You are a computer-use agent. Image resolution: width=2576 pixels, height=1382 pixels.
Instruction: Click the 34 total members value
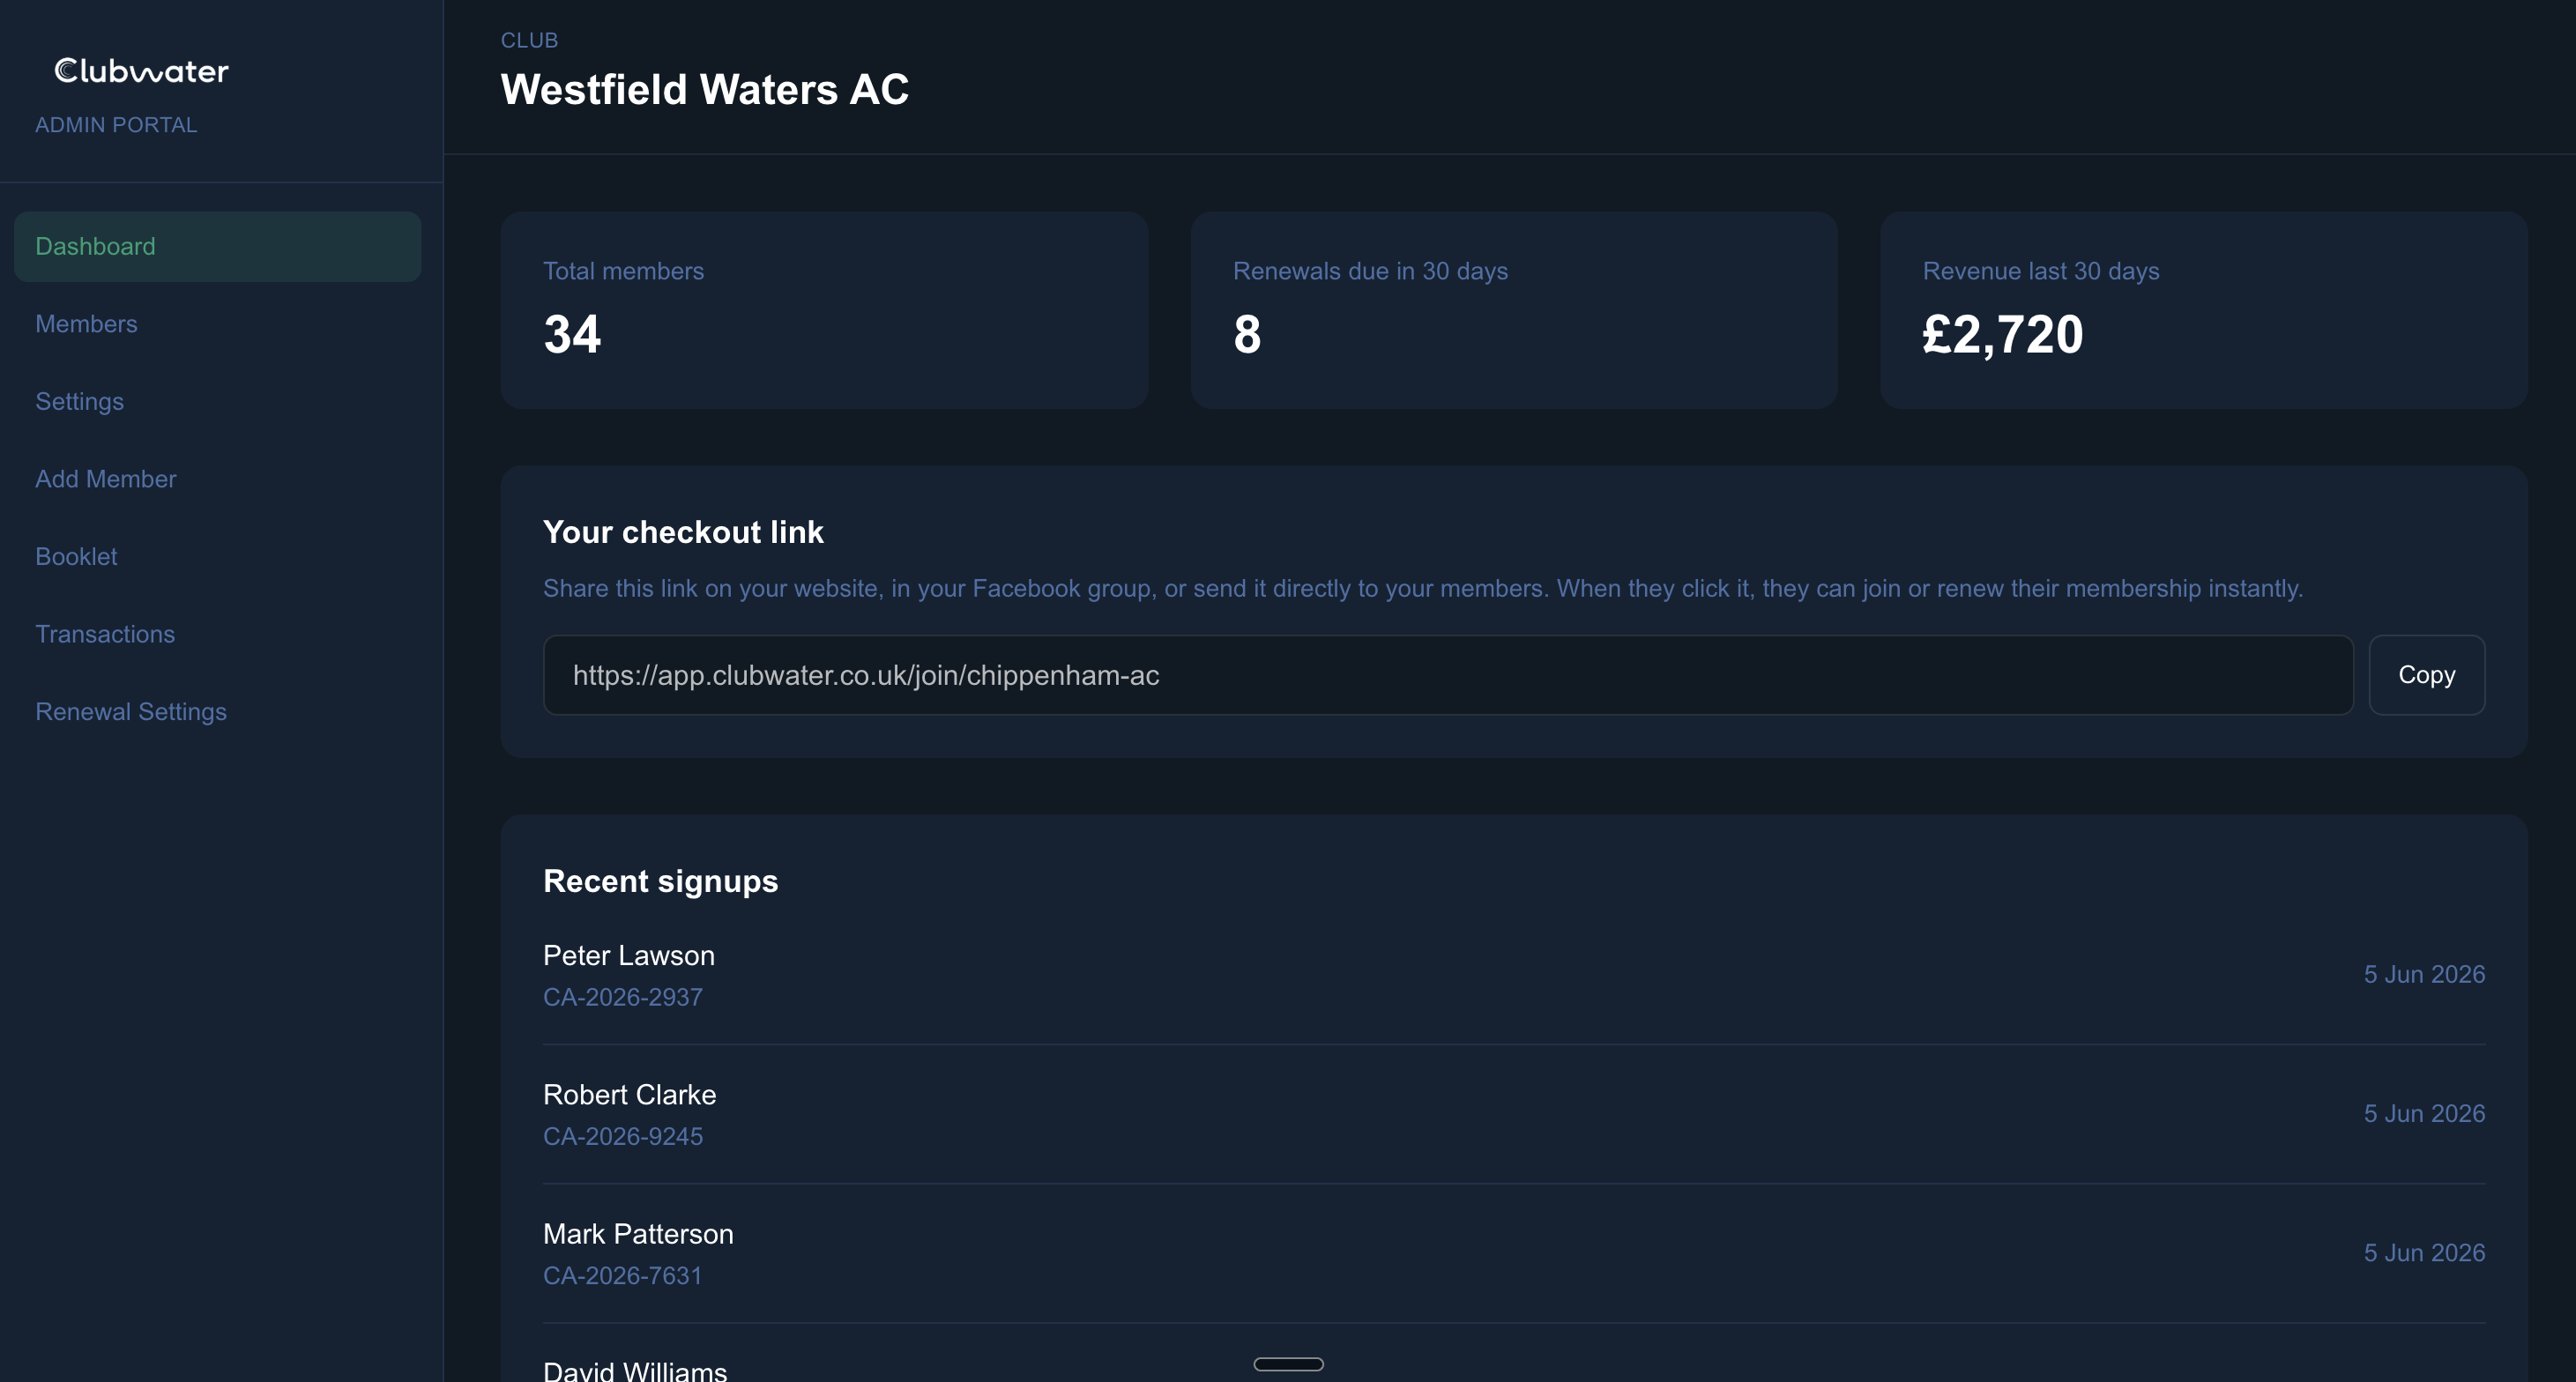pos(572,334)
